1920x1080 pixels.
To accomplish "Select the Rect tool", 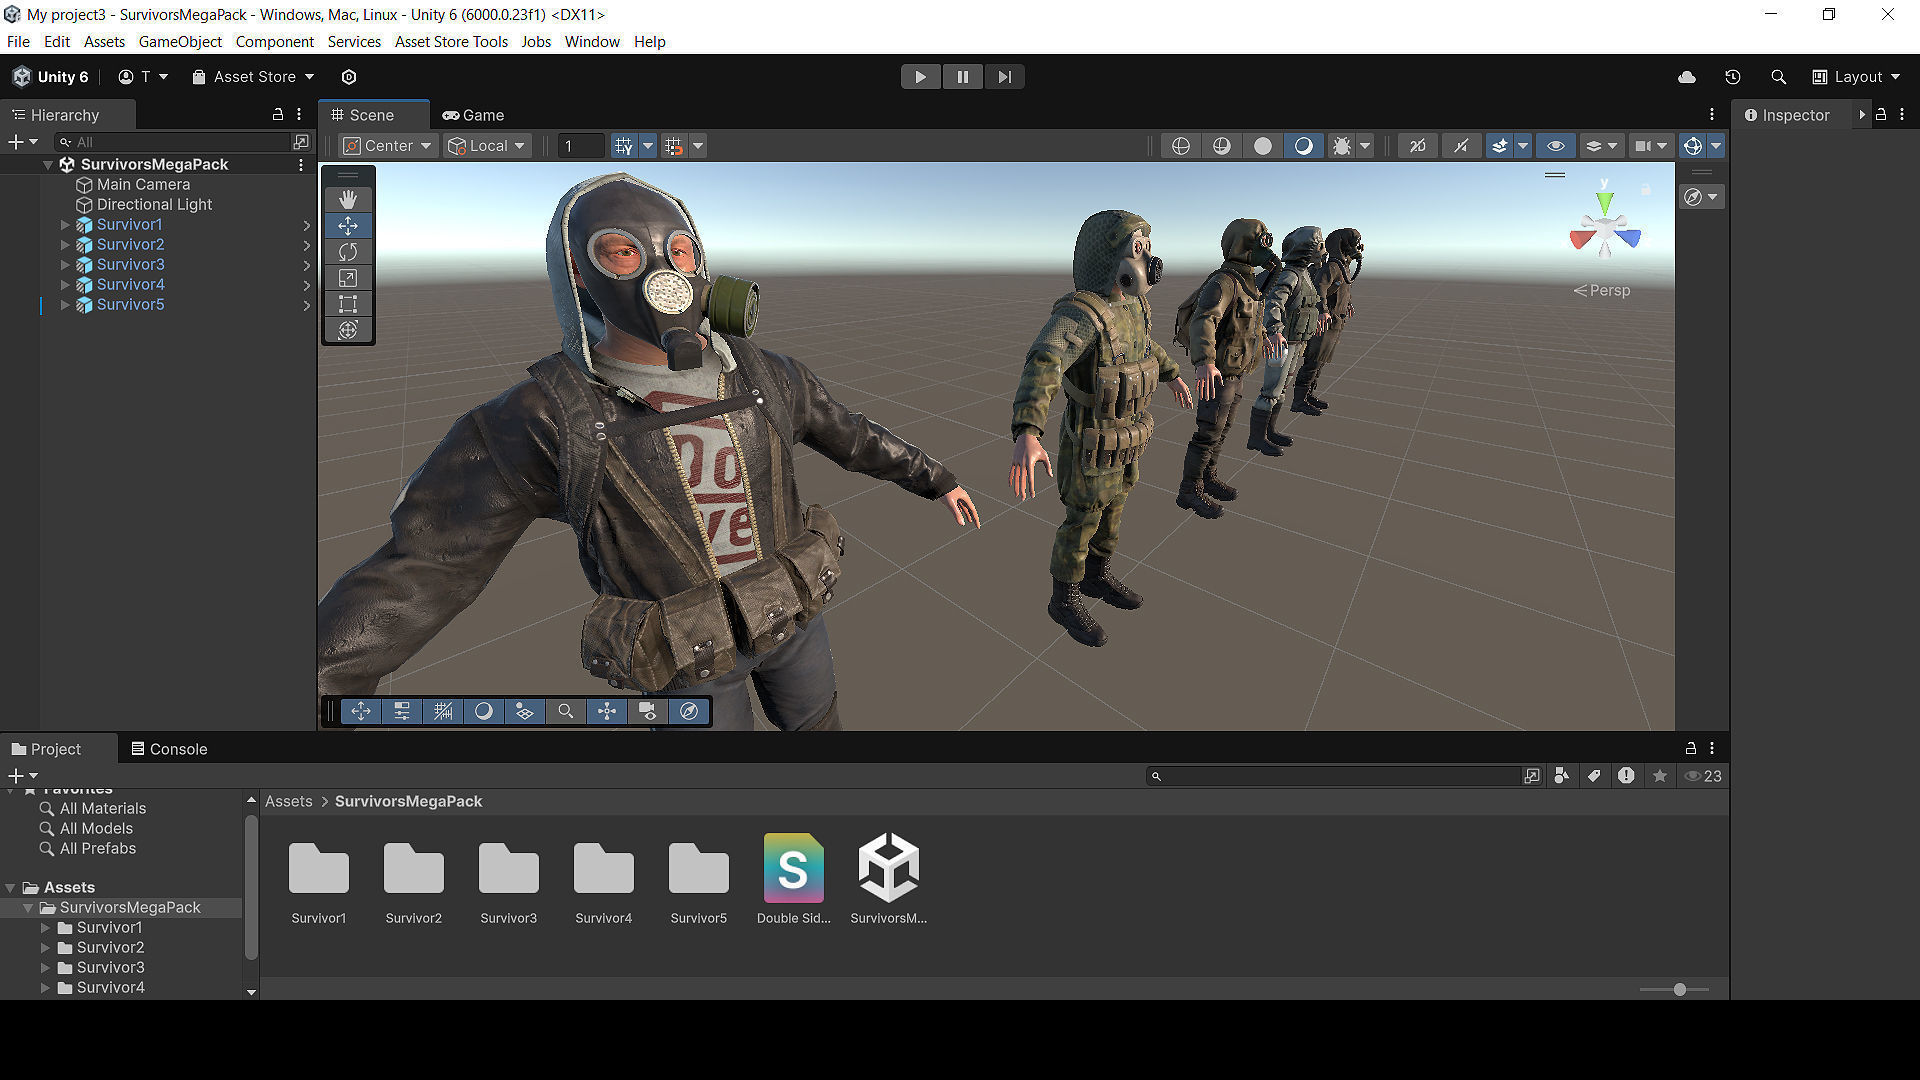I will 348,304.
